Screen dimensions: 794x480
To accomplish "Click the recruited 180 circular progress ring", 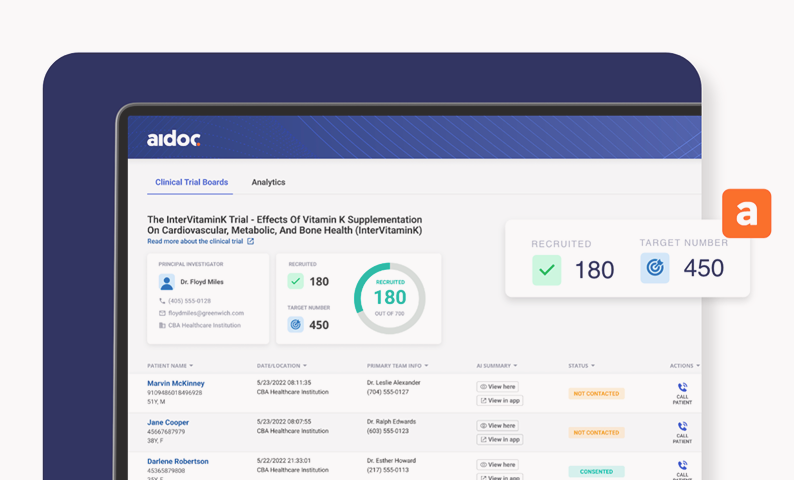I will [389, 298].
